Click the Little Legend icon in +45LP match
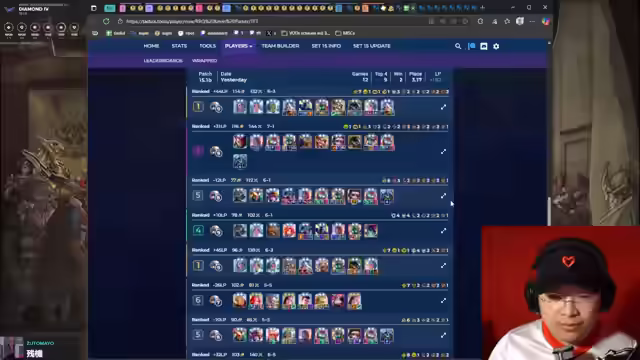640x360 pixels. pos(216,266)
